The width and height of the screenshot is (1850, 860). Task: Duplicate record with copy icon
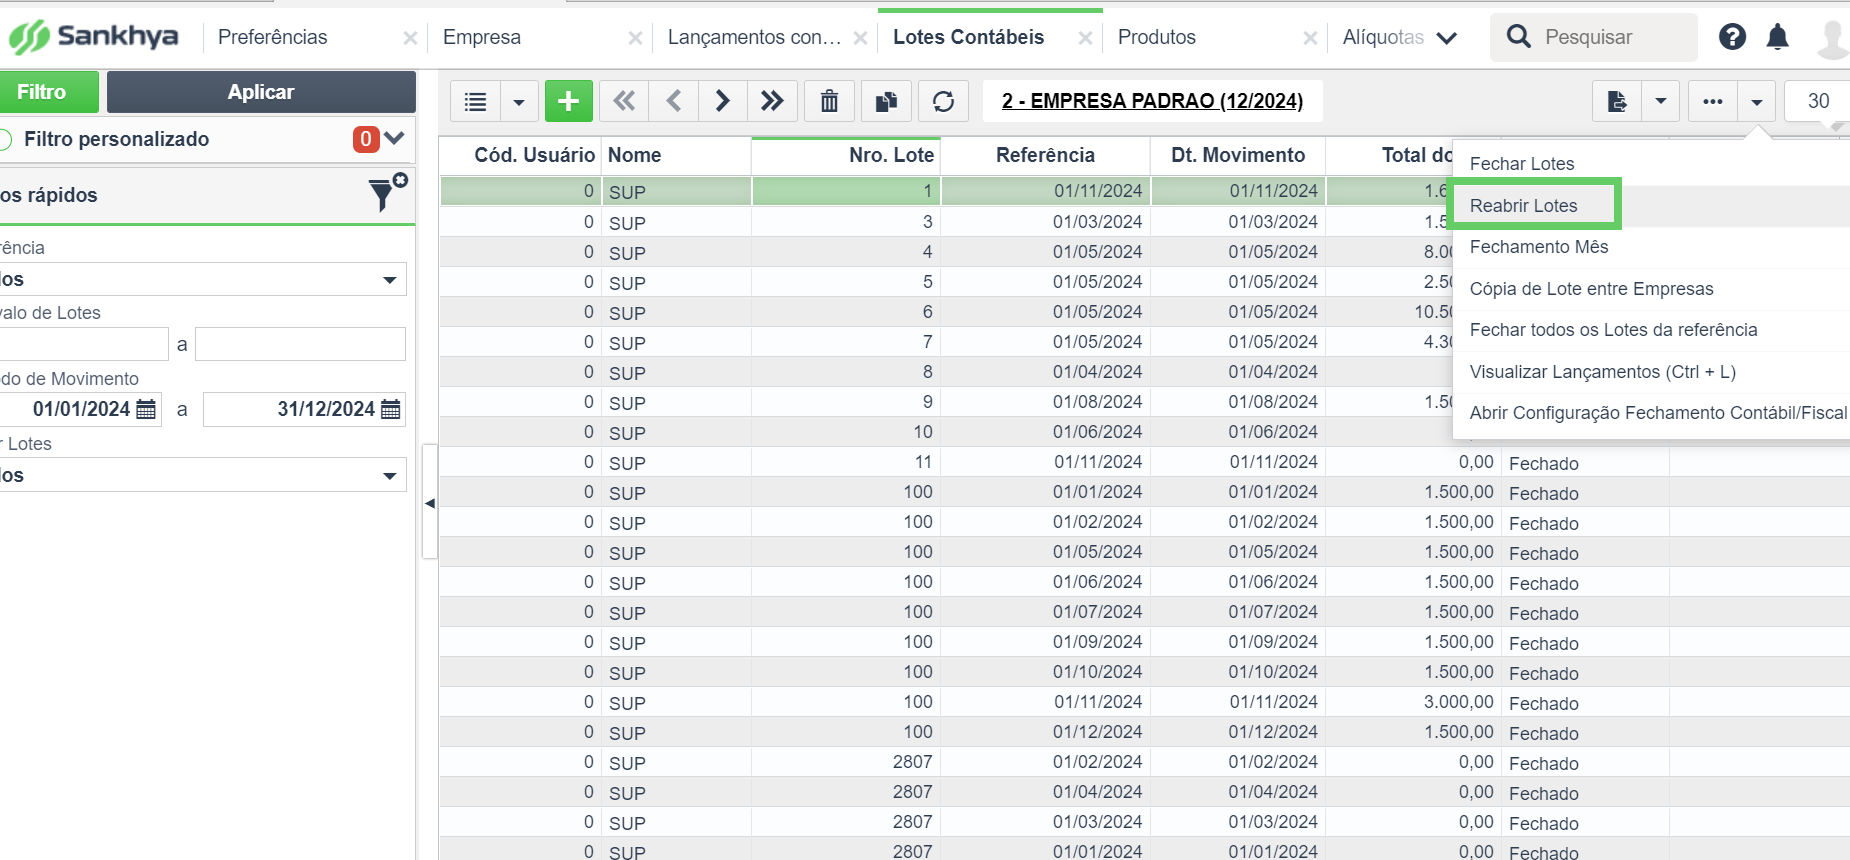click(886, 101)
